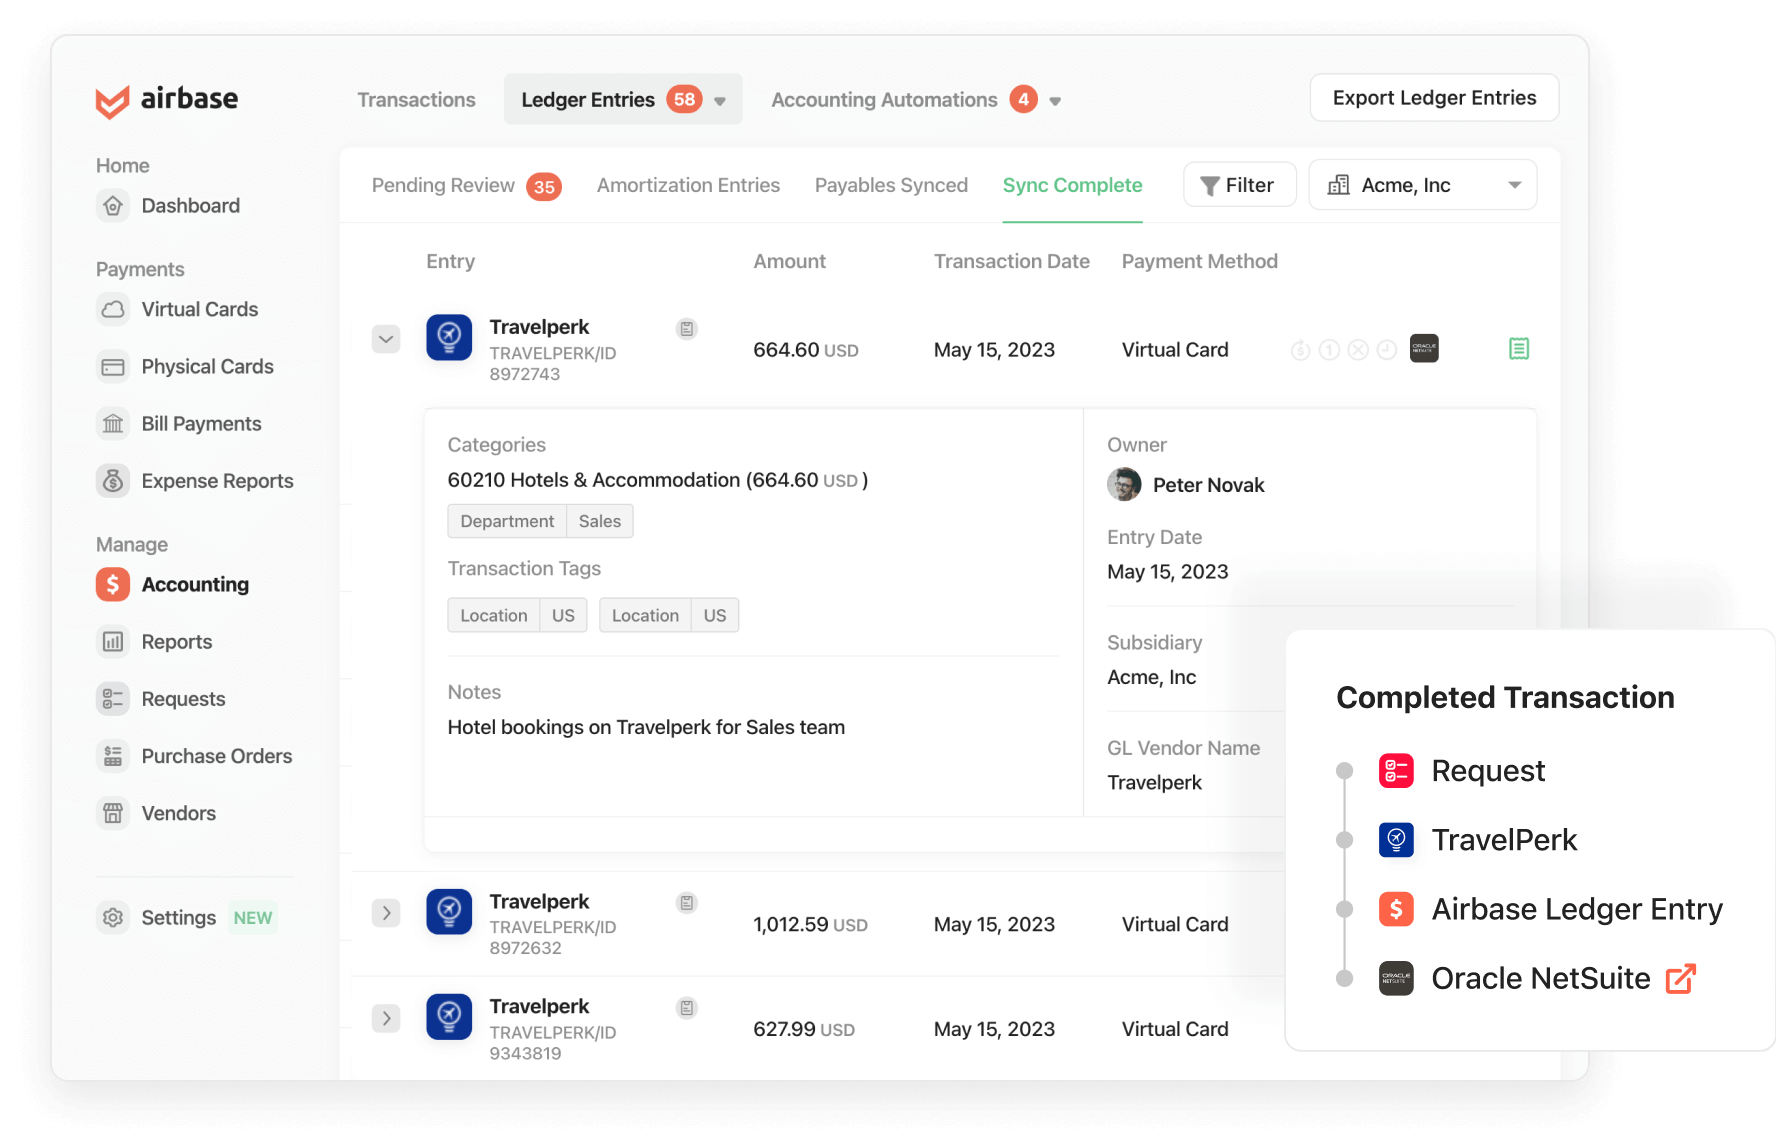Select Accounting in the Manage menu

(173, 585)
